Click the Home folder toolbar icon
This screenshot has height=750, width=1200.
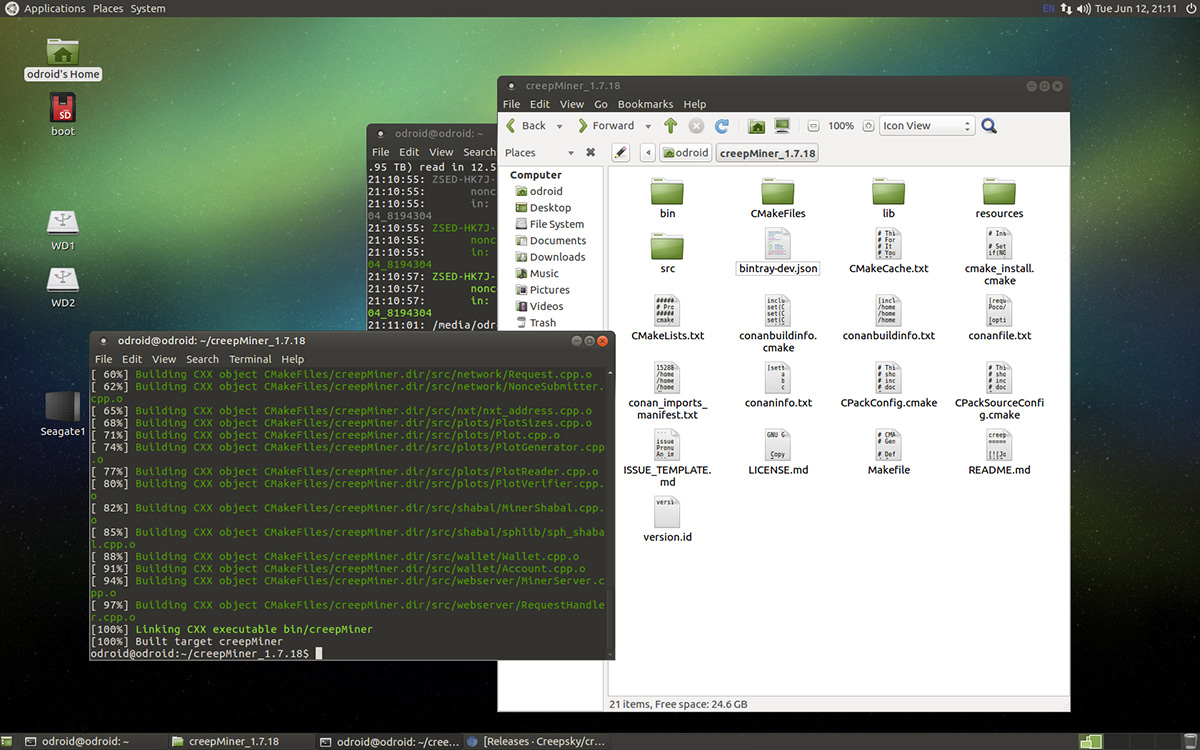[x=757, y=126]
